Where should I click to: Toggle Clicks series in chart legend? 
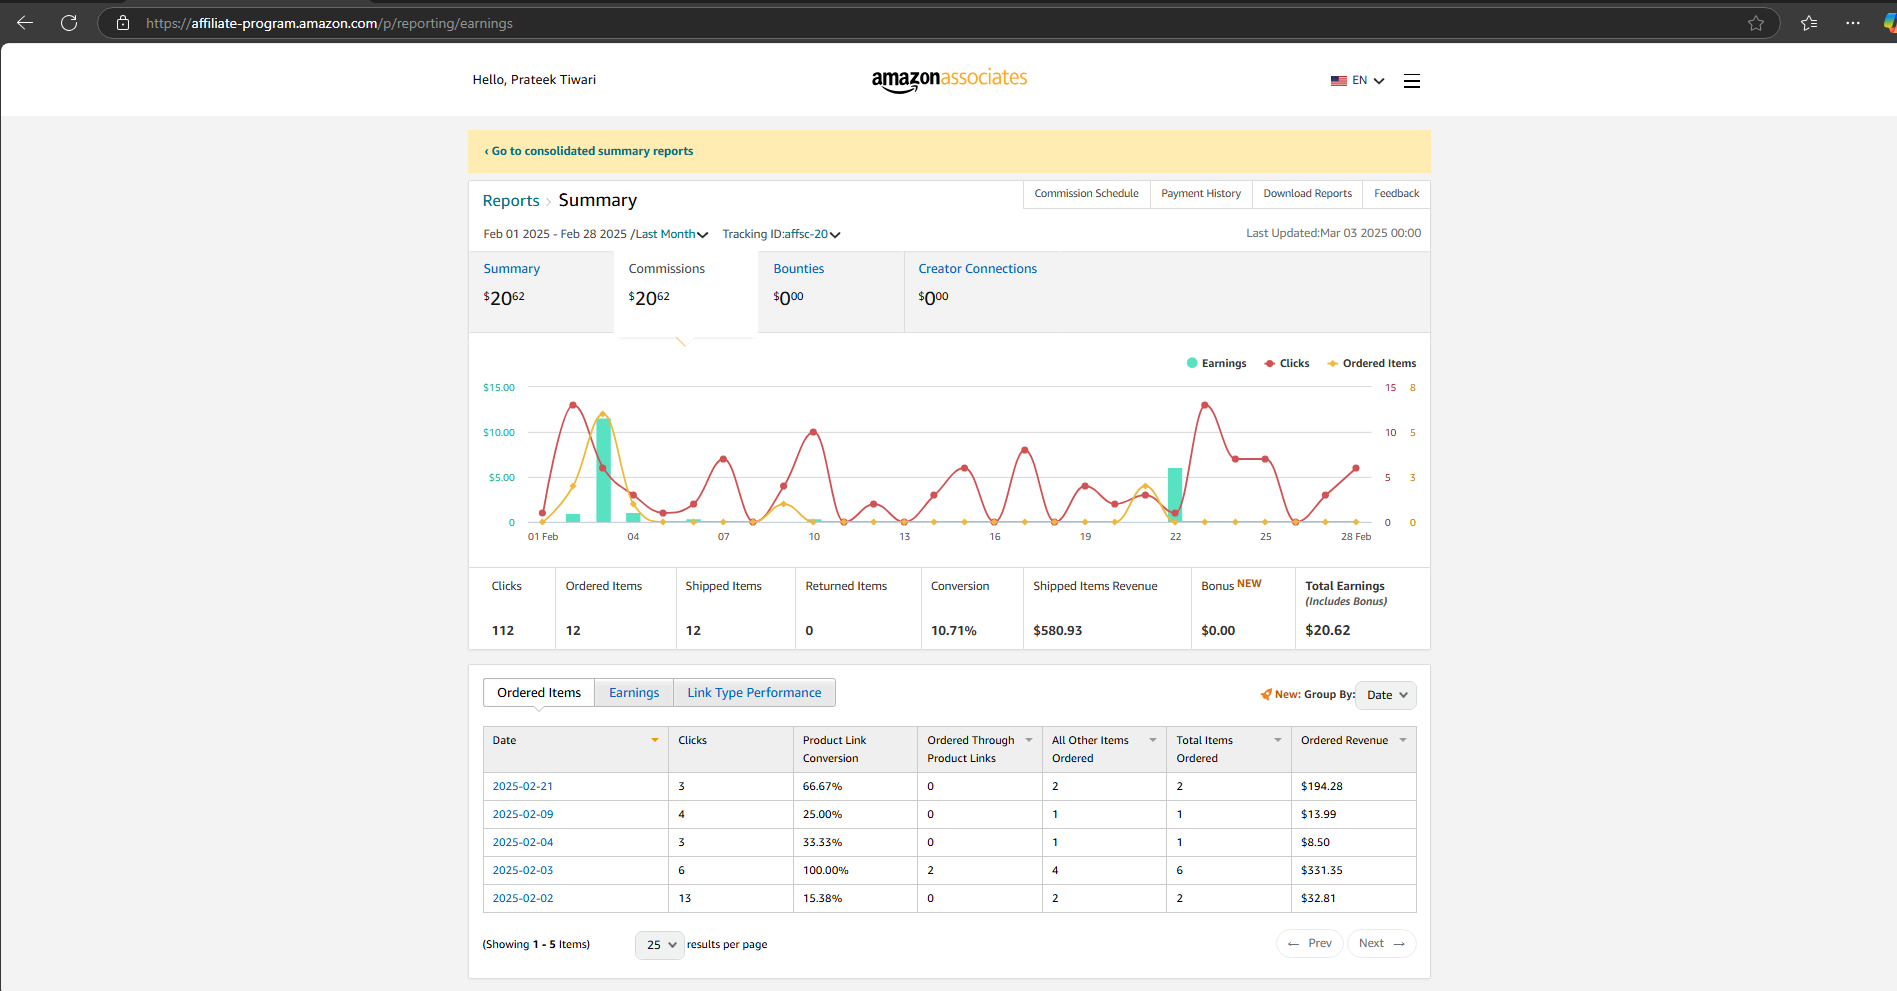pos(1287,363)
